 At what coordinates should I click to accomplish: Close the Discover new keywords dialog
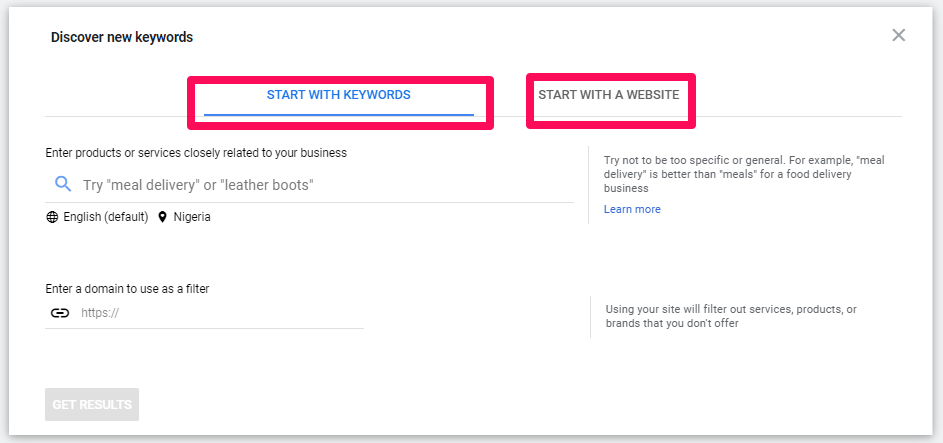click(898, 36)
